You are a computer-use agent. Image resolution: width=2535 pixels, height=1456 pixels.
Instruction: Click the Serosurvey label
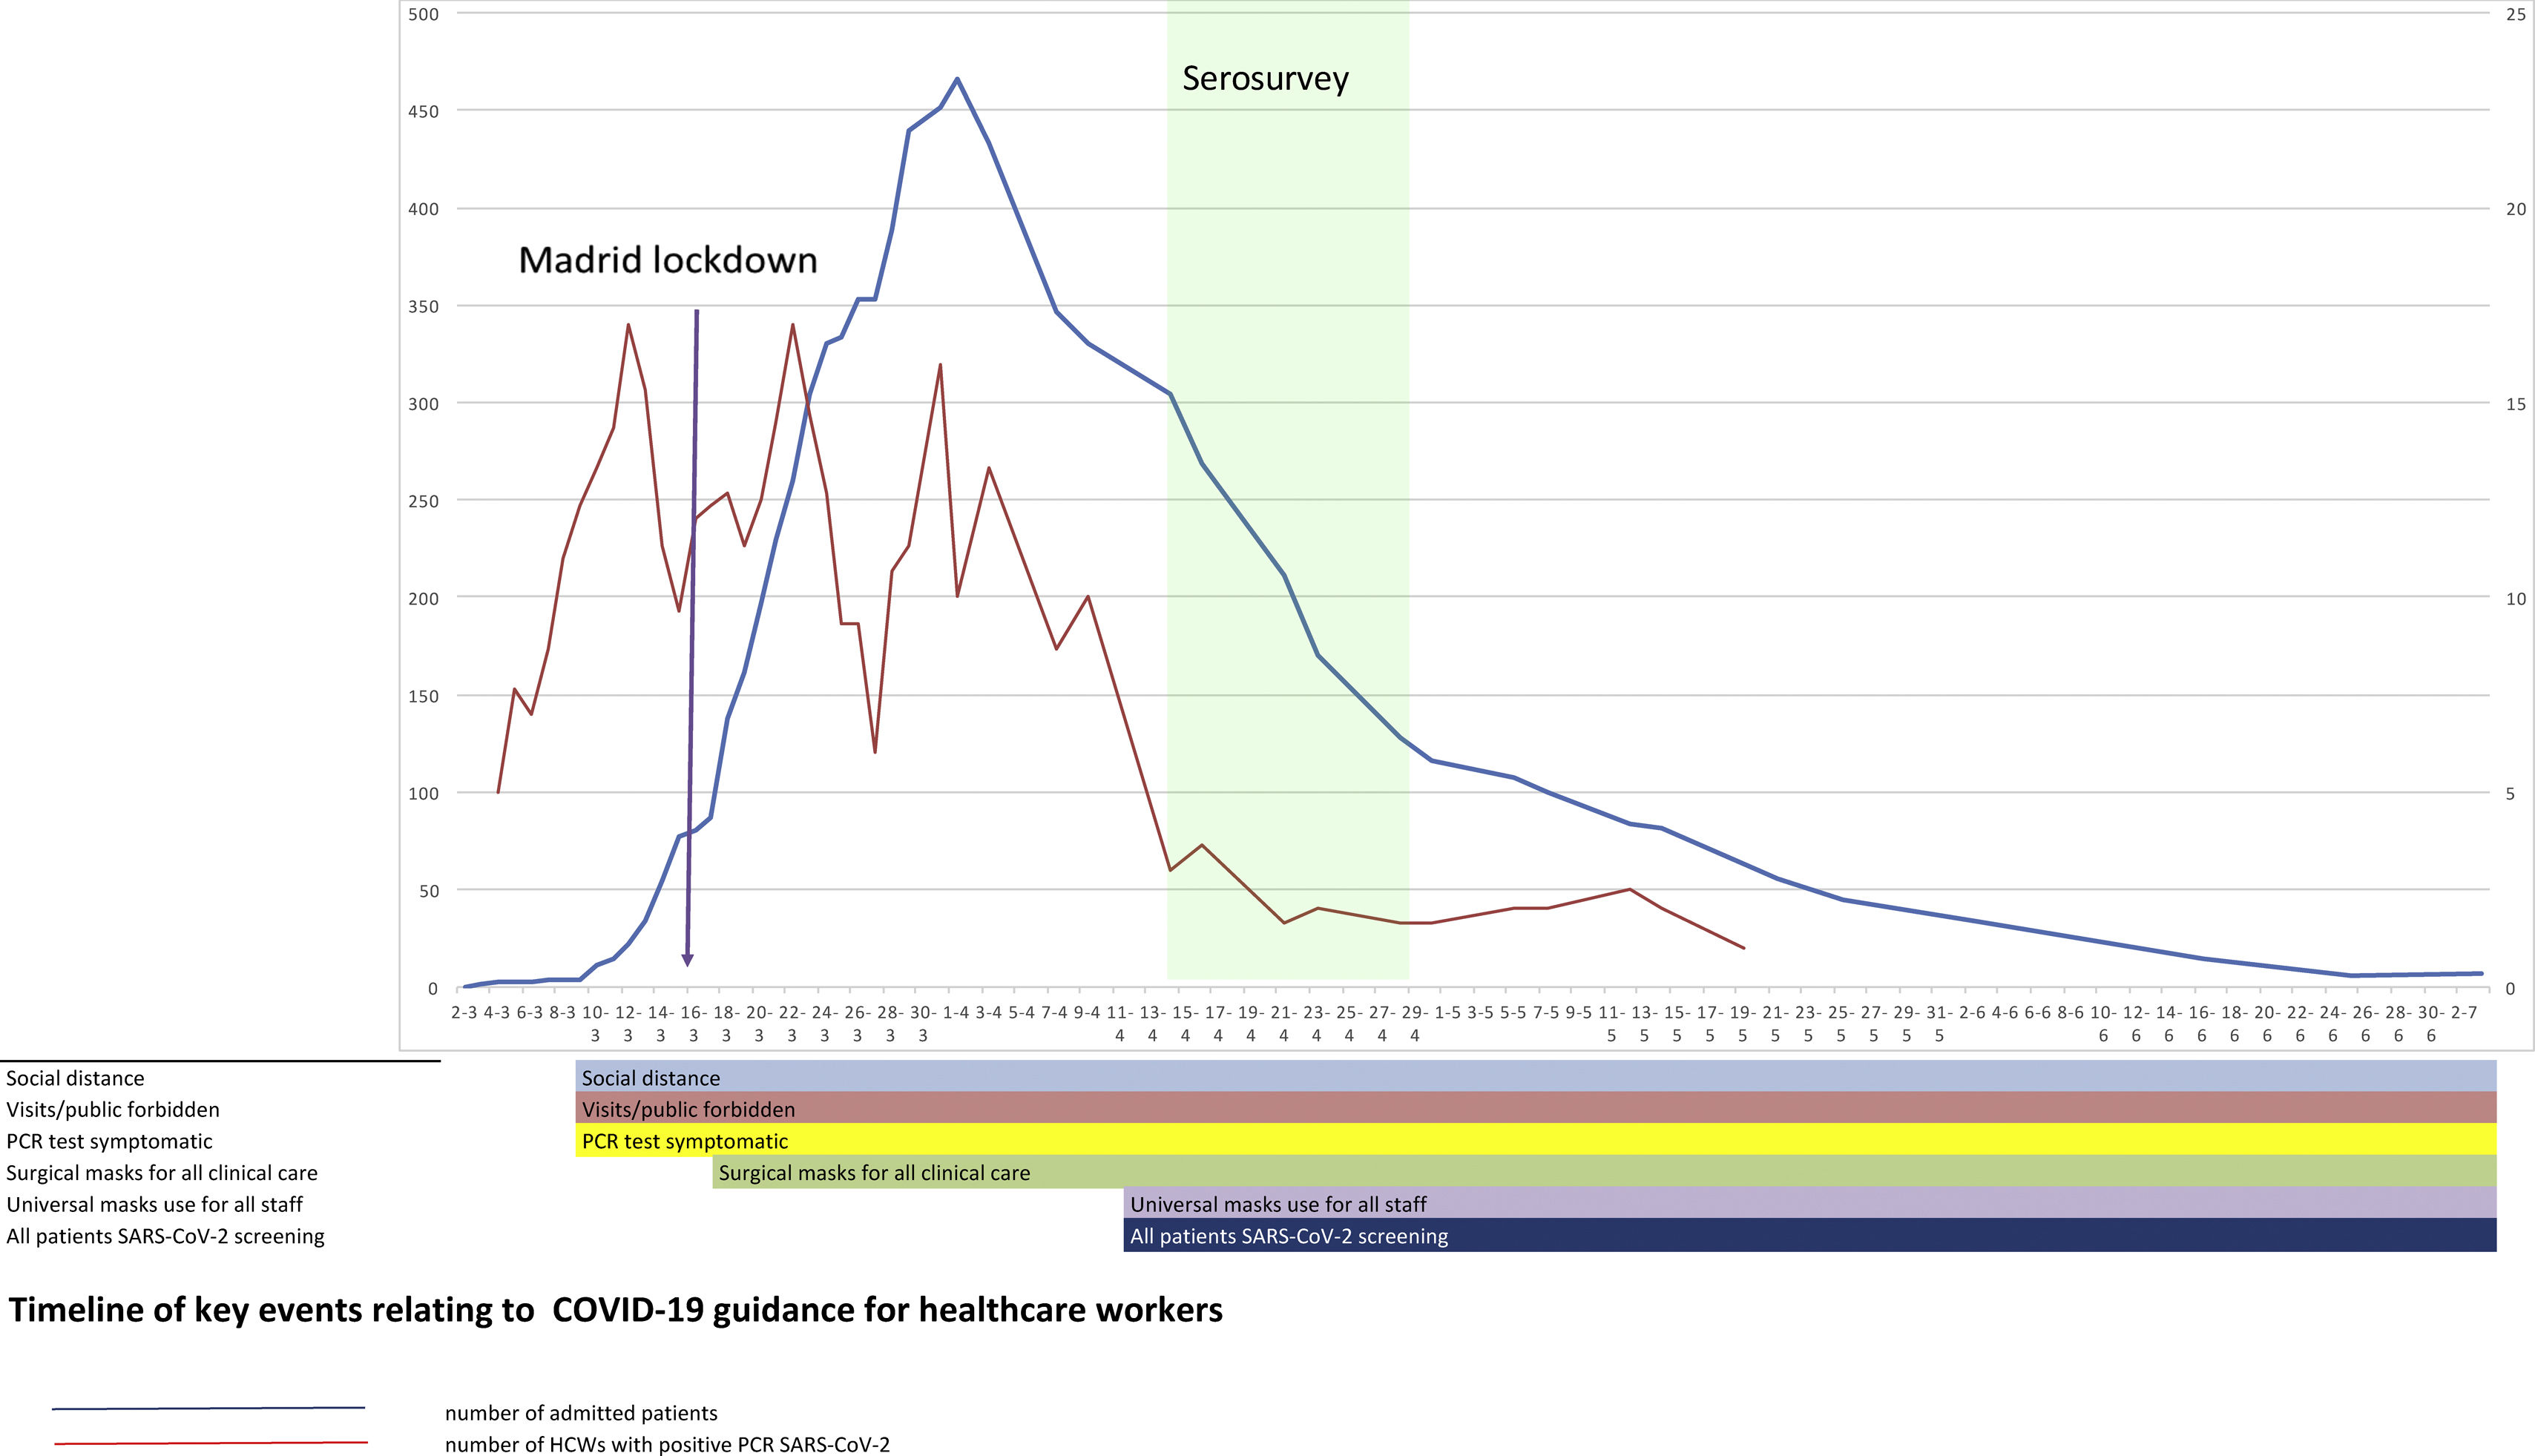(x=1265, y=78)
